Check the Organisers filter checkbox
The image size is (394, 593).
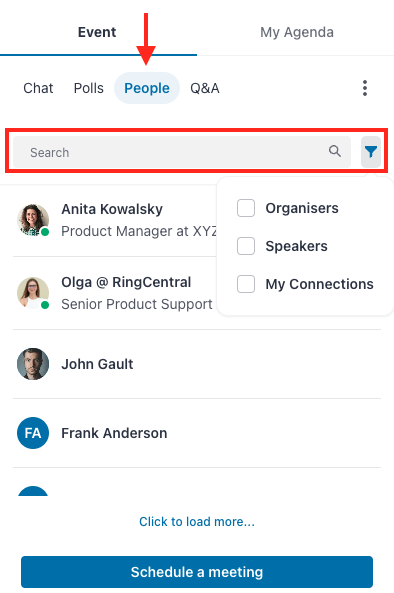[246, 208]
